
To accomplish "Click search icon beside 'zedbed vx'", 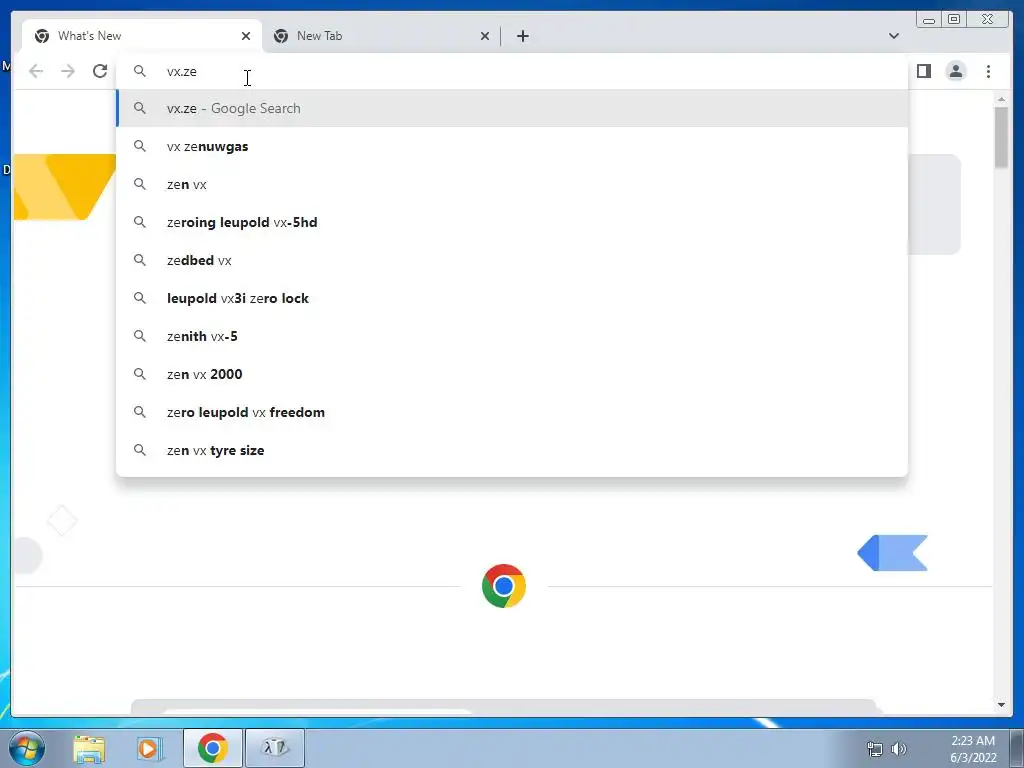I will 140,260.
